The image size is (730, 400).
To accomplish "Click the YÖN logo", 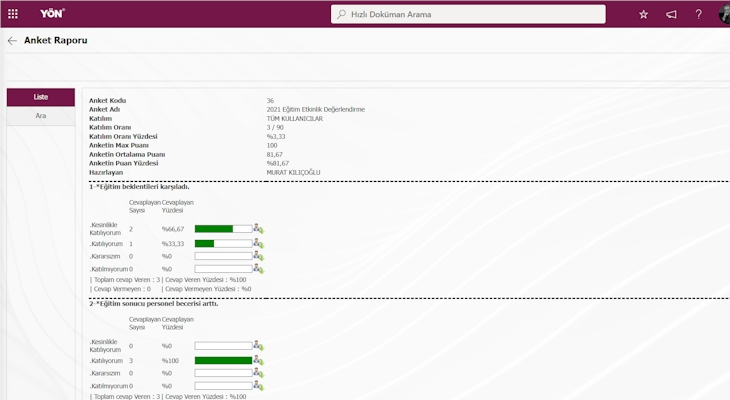I will [52, 14].
